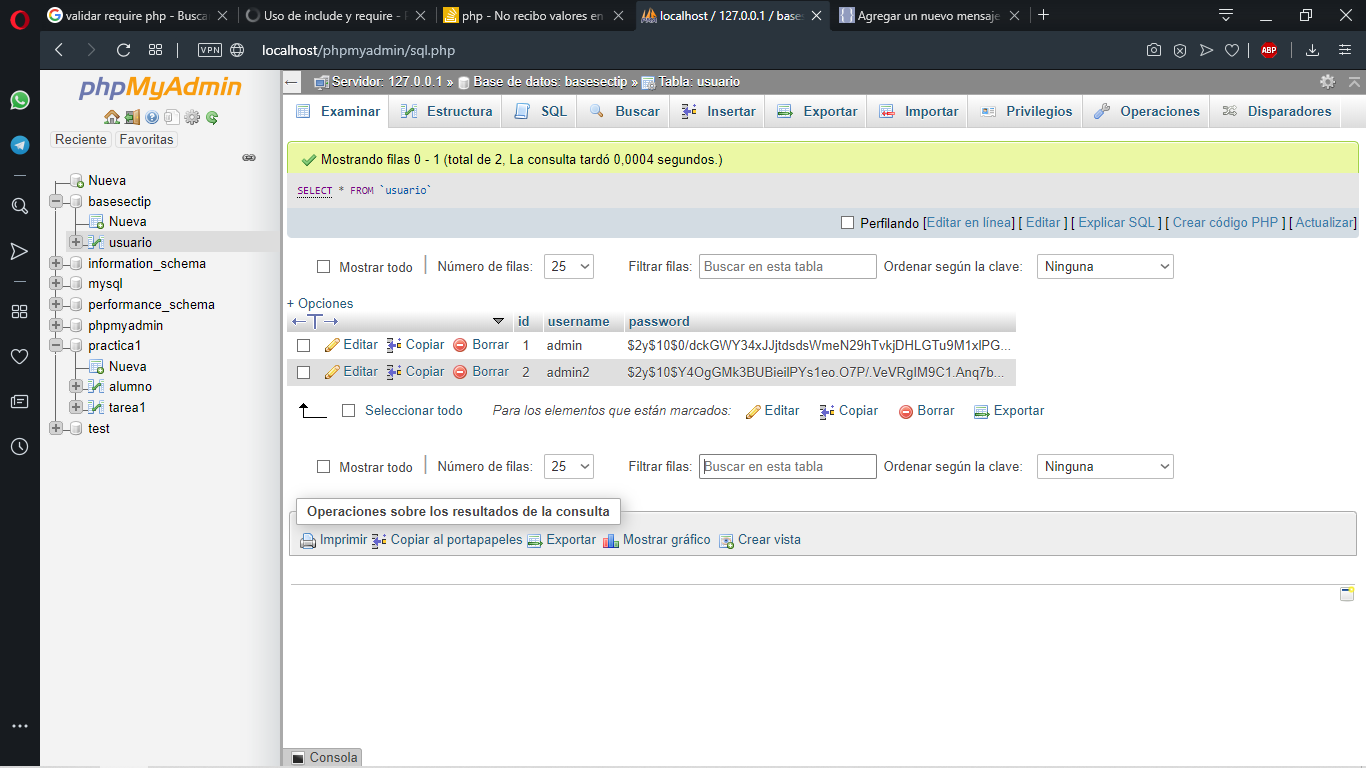Expand the information_schema database node
The image size is (1366, 768).
click(x=56, y=264)
